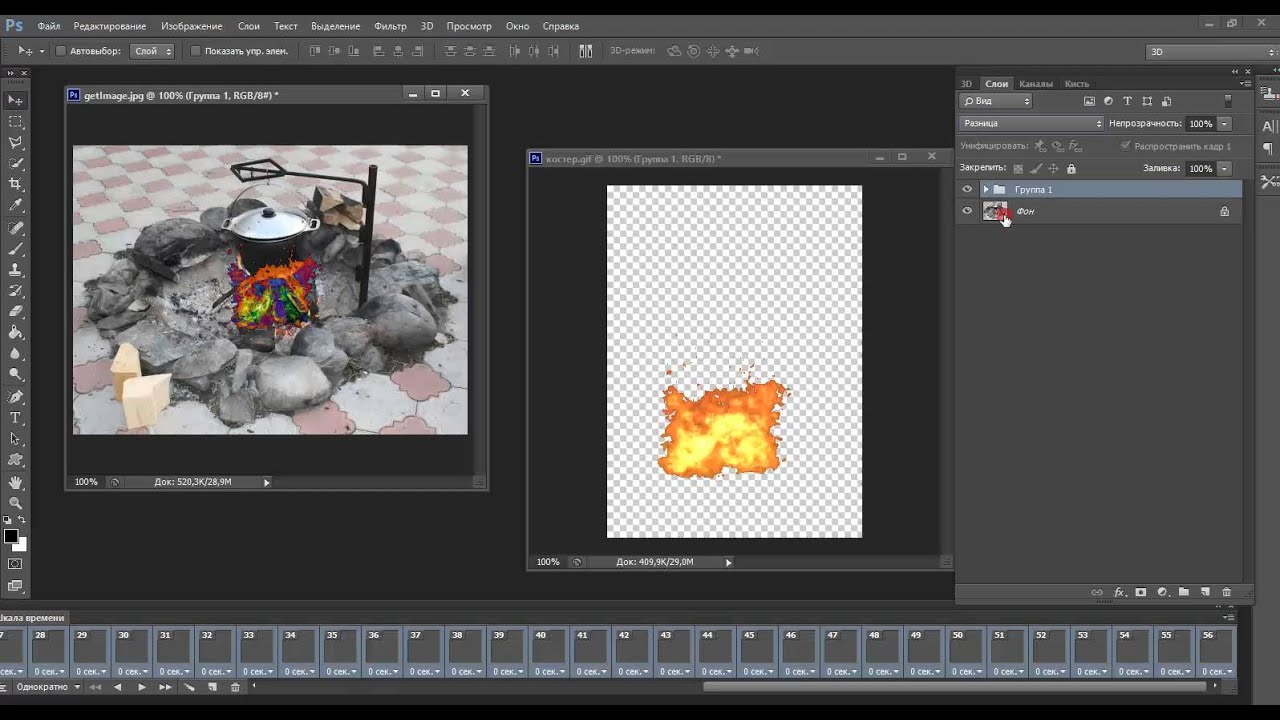Select the Horizontal Type tool
Image resolution: width=1280 pixels, height=720 pixels.
[15, 417]
